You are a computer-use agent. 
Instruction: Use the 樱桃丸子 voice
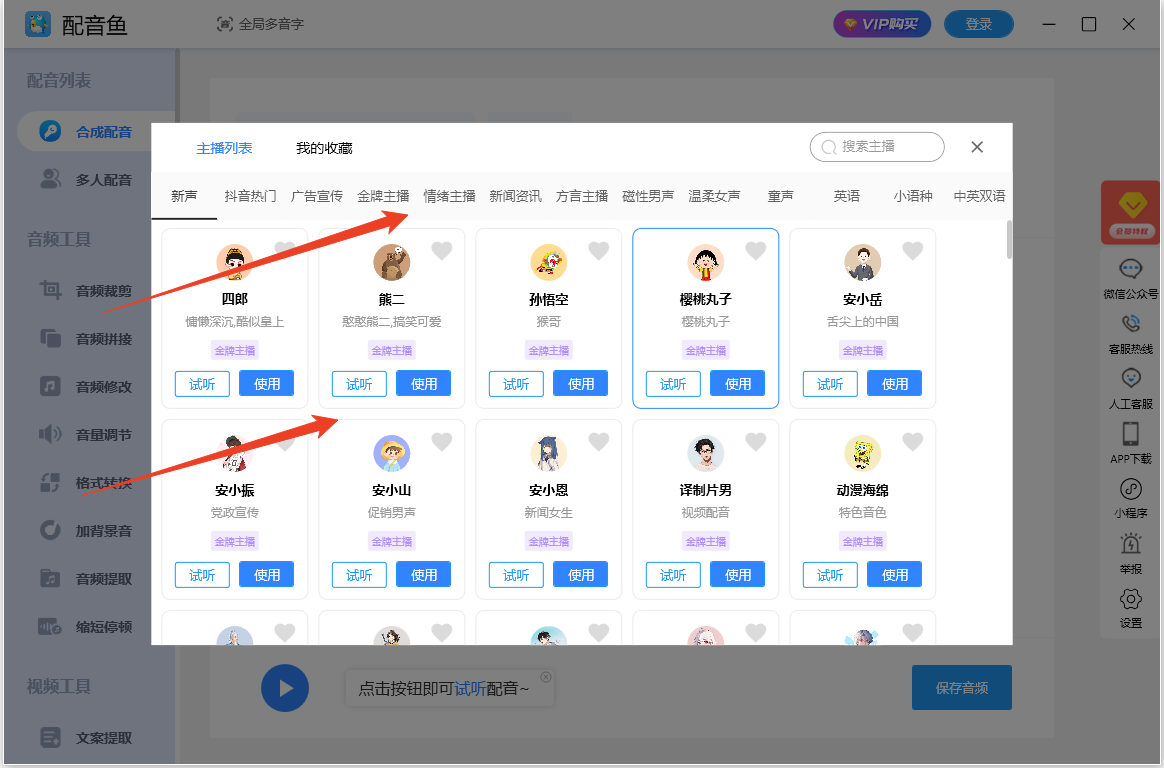click(x=737, y=384)
